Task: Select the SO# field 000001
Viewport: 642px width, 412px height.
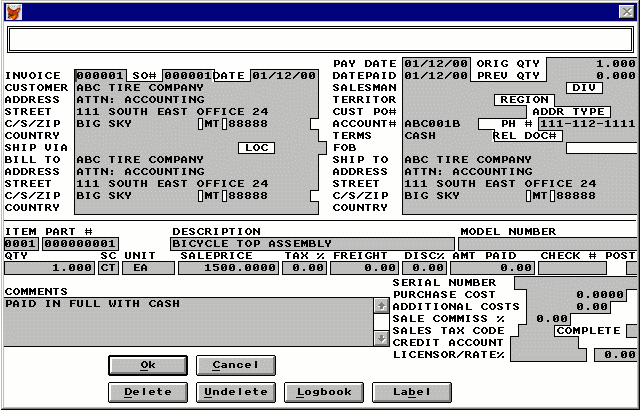Action: coord(188,76)
